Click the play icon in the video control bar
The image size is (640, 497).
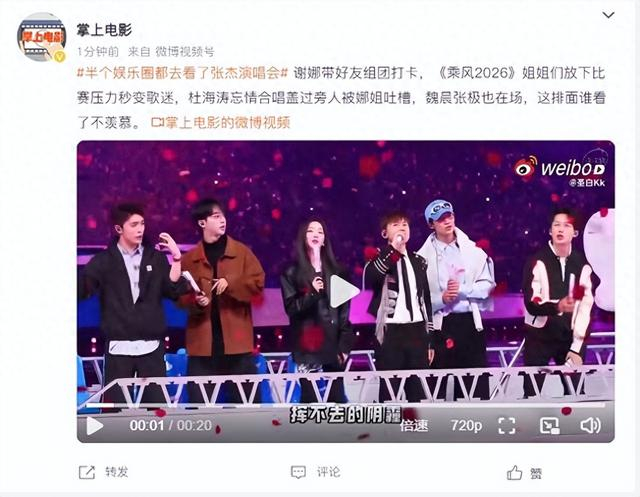coord(95,426)
